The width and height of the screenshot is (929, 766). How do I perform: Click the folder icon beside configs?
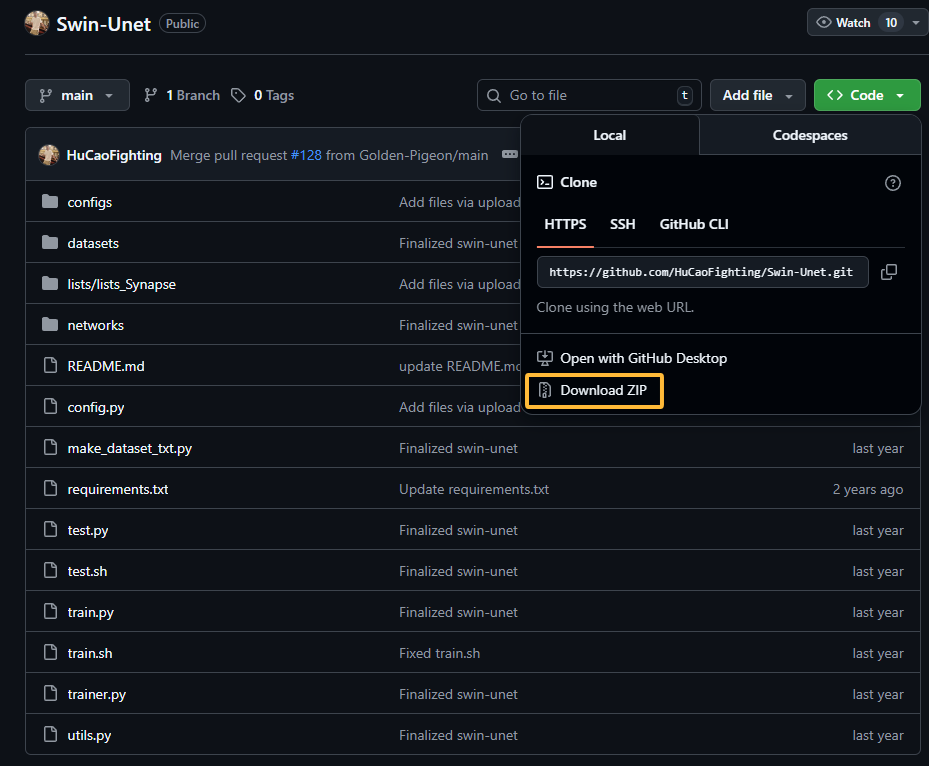(x=50, y=201)
